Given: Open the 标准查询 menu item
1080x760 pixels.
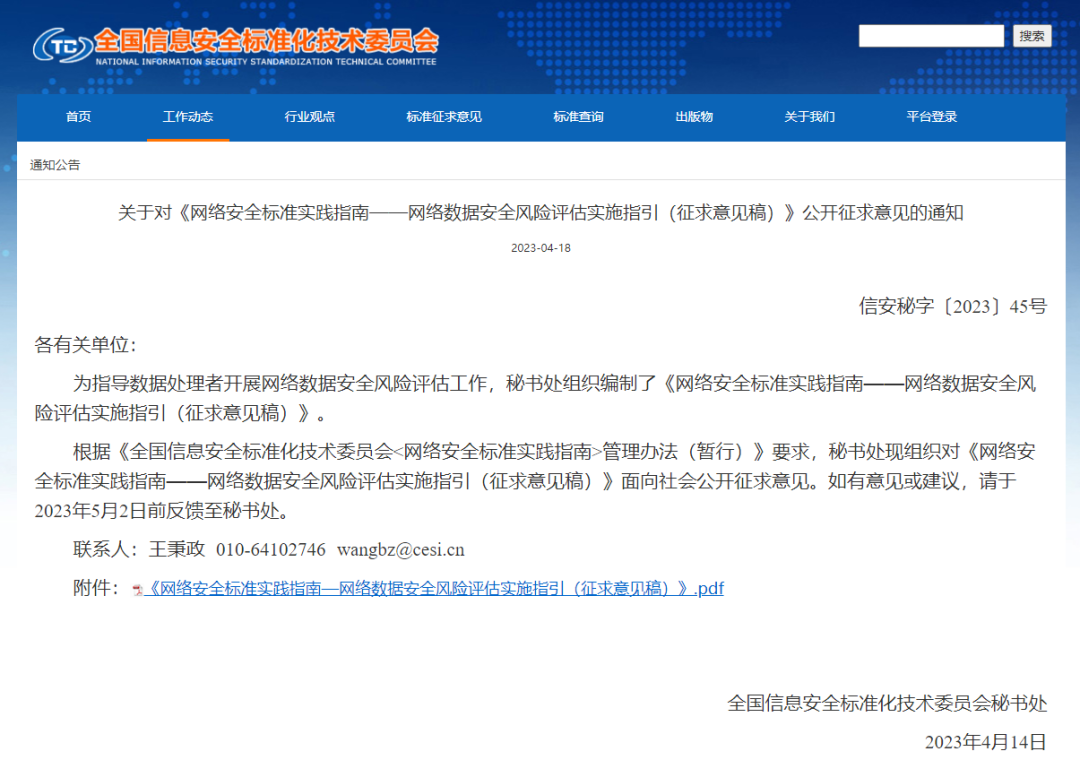Looking at the screenshot, I should 579,116.
